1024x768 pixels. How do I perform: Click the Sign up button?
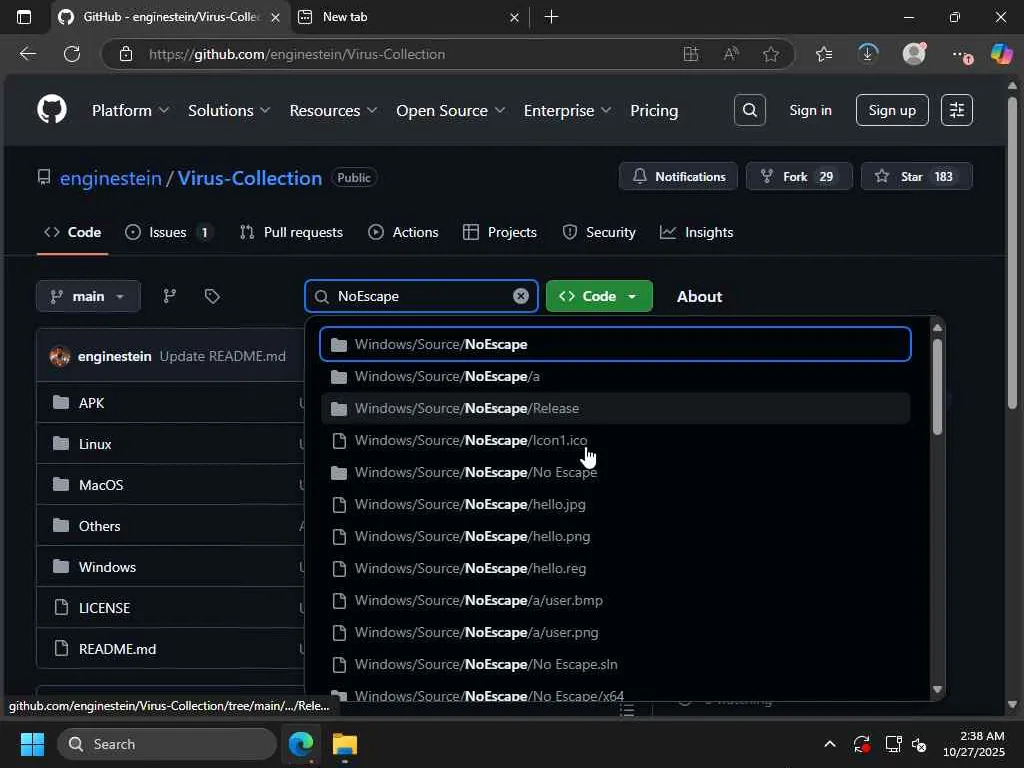click(x=892, y=110)
